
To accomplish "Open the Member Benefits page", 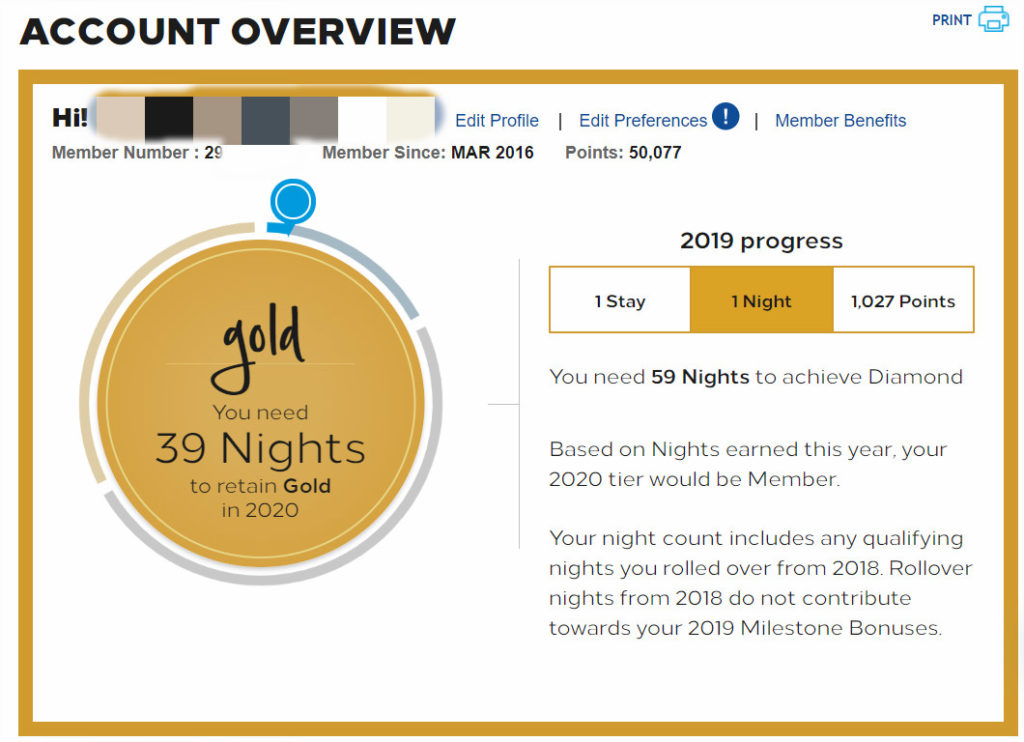I will click(x=840, y=121).
